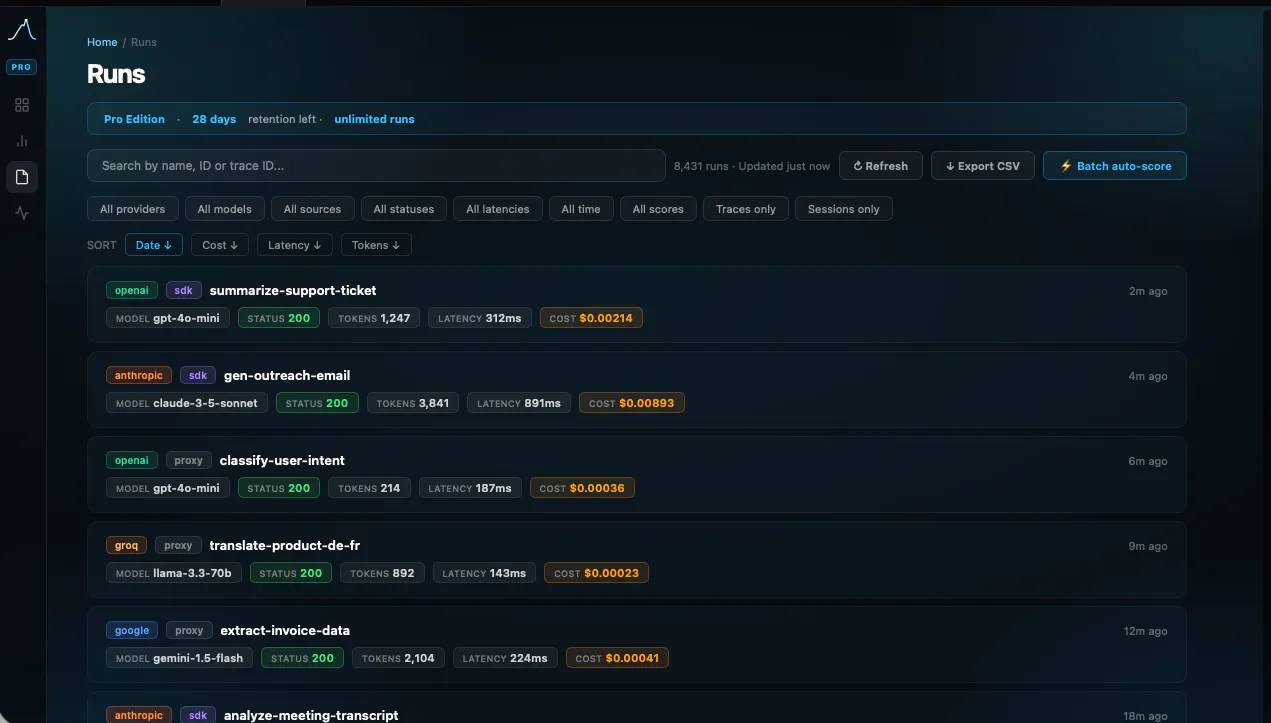
Task: Refresh the runs list
Action: point(880,166)
